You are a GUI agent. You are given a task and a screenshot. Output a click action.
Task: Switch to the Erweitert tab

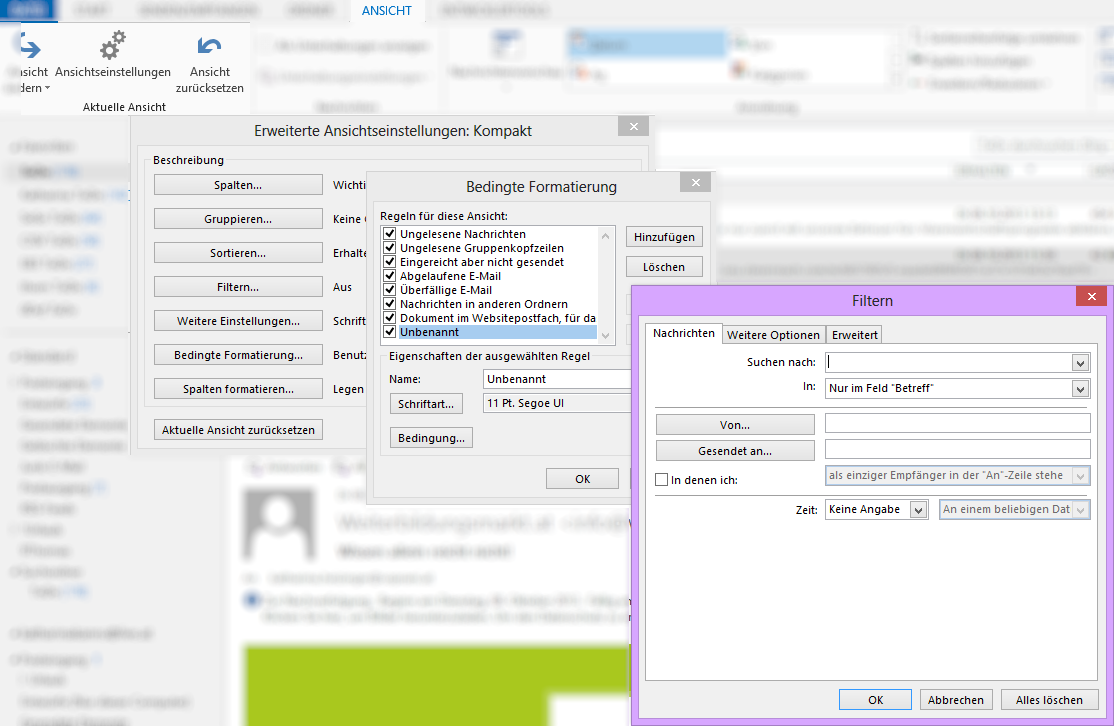854,335
